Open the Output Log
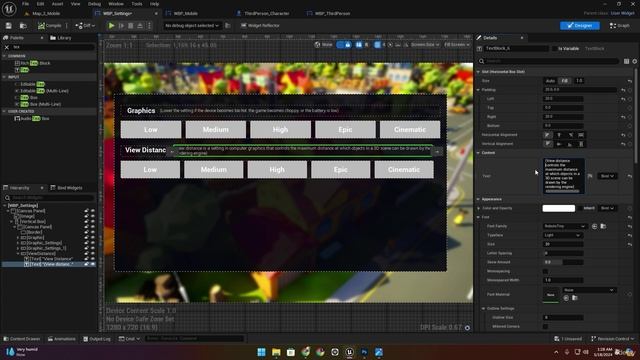Screen dimensions: 640x360 [96, 339]
